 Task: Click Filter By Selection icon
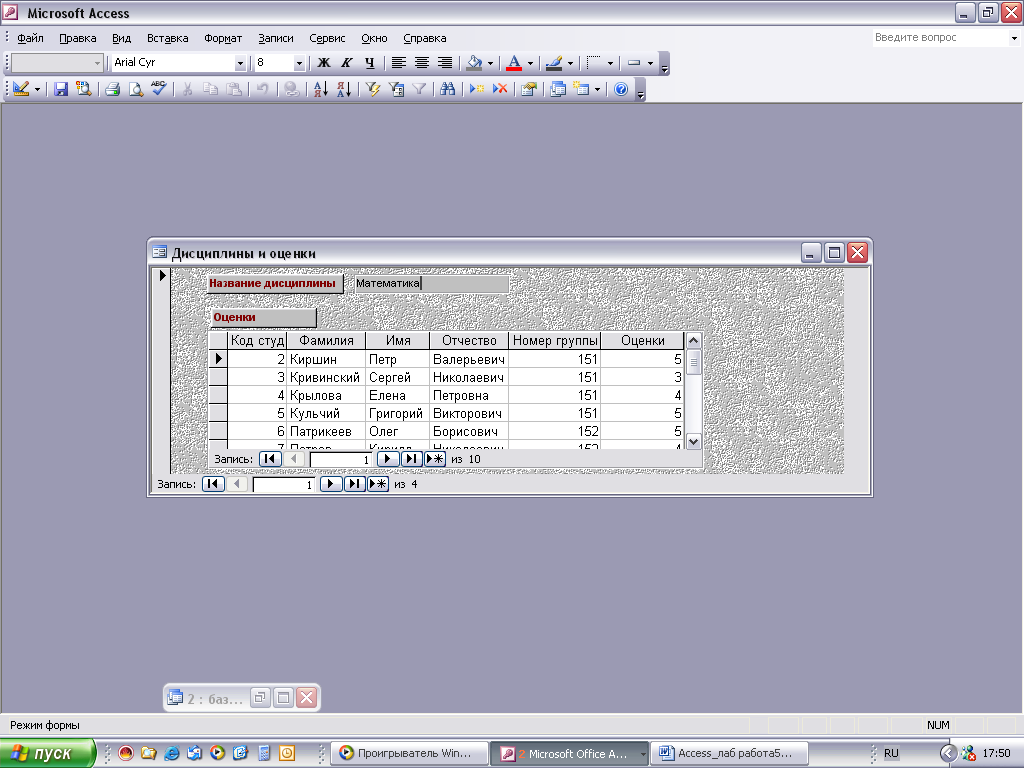pyautogui.click(x=373, y=89)
